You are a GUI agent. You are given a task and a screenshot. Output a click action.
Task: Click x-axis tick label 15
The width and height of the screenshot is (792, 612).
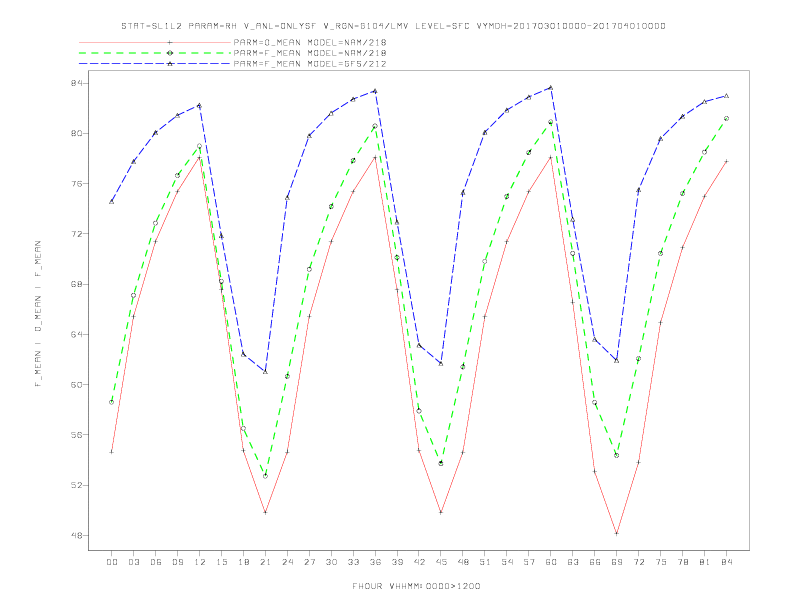[x=221, y=562]
